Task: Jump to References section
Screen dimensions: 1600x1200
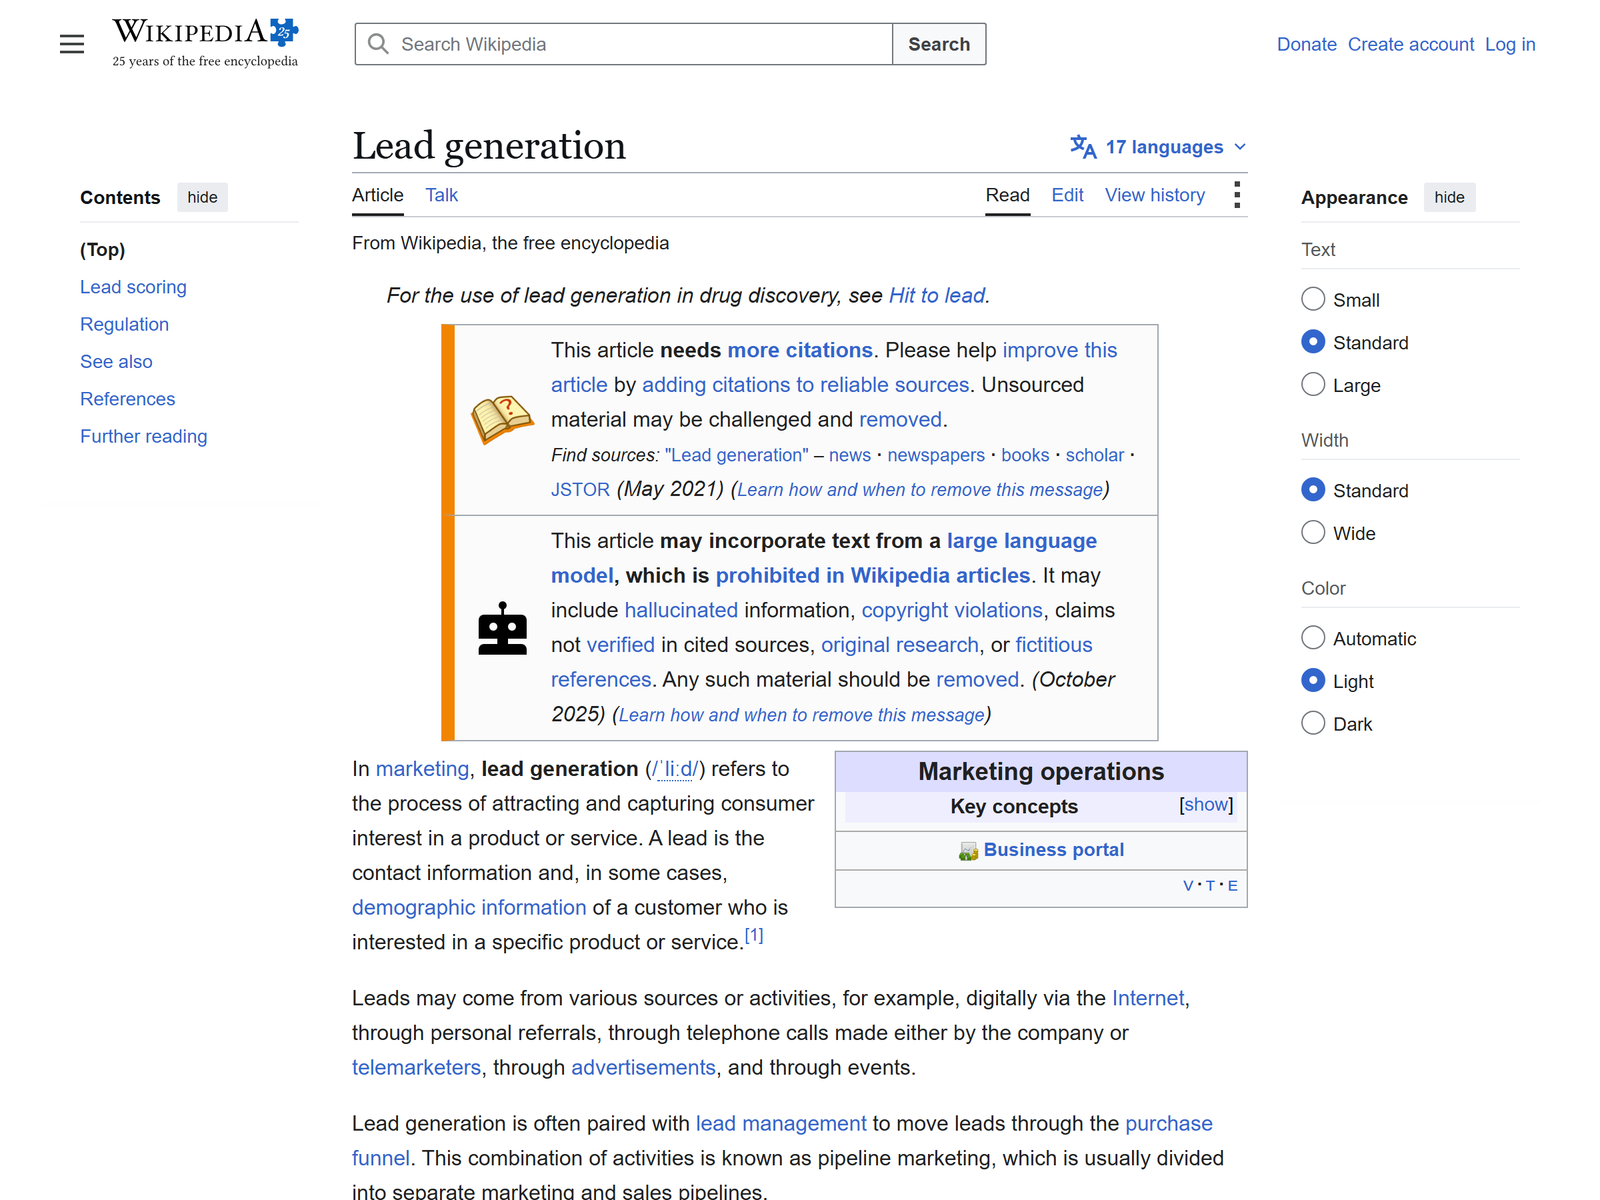Action: click(x=127, y=399)
